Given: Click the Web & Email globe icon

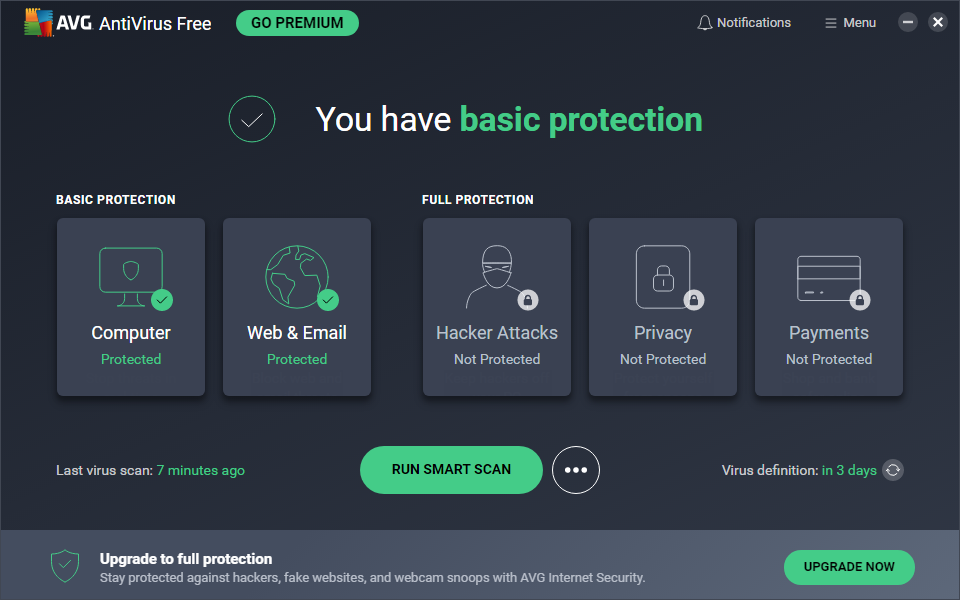Looking at the screenshot, I should (297, 277).
